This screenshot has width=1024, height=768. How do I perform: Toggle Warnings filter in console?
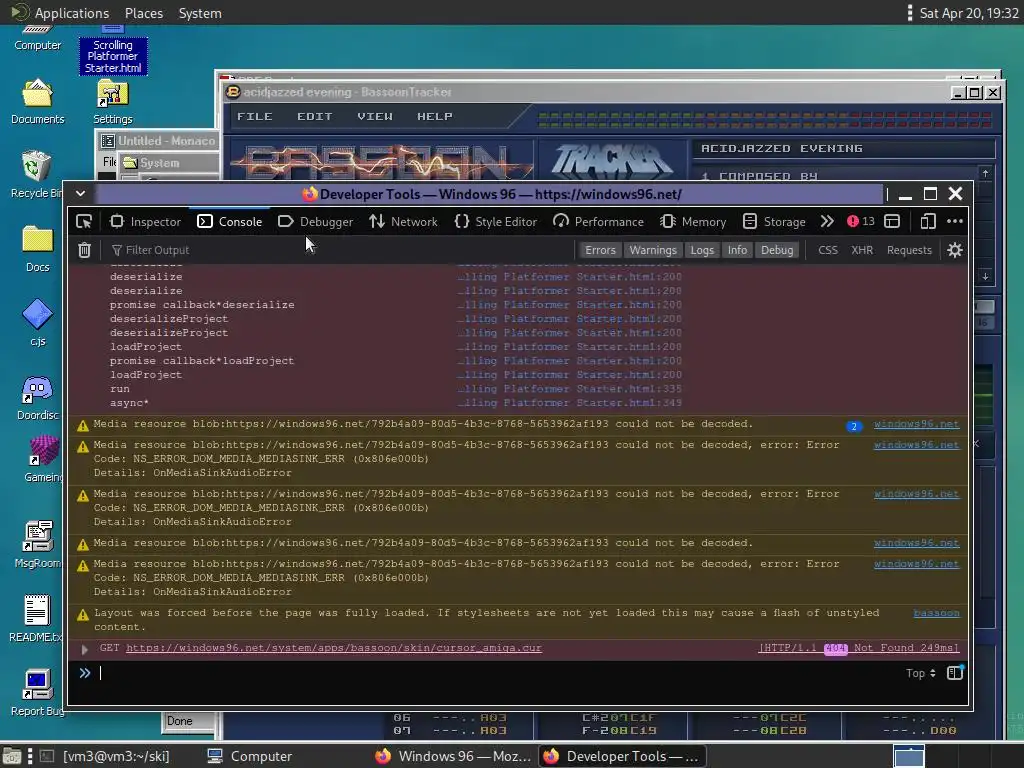[653, 250]
